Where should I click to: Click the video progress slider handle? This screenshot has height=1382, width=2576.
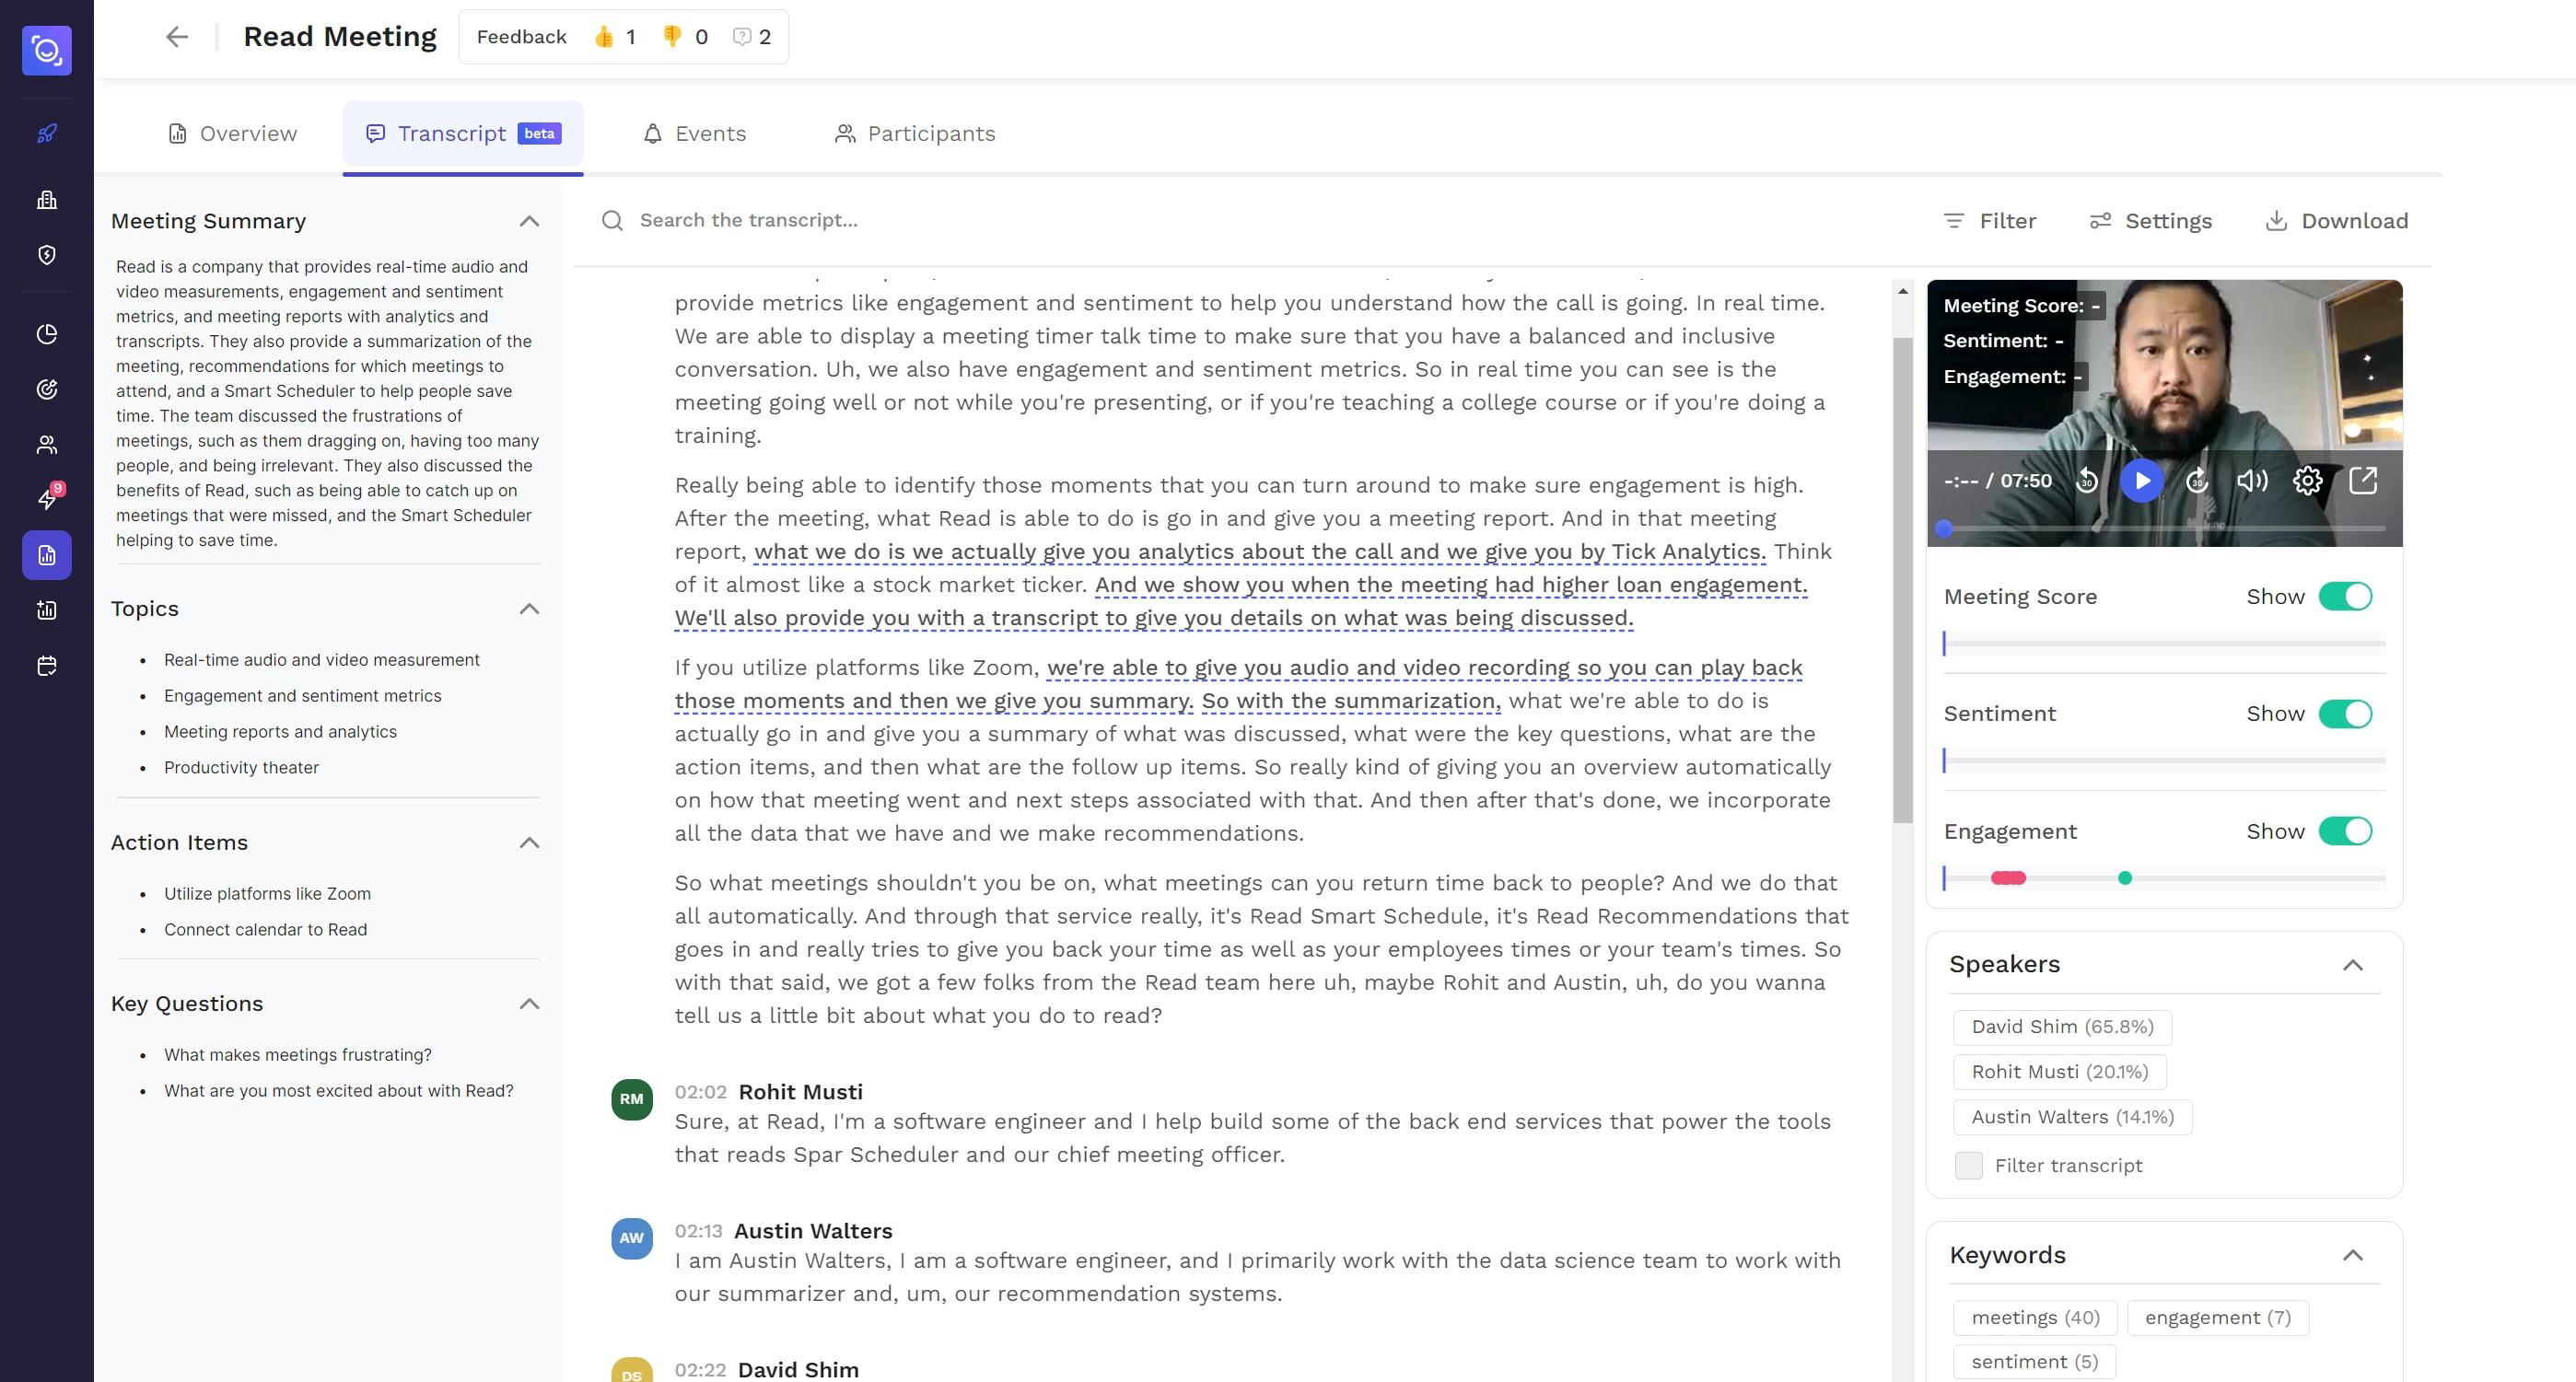pos(1944,529)
